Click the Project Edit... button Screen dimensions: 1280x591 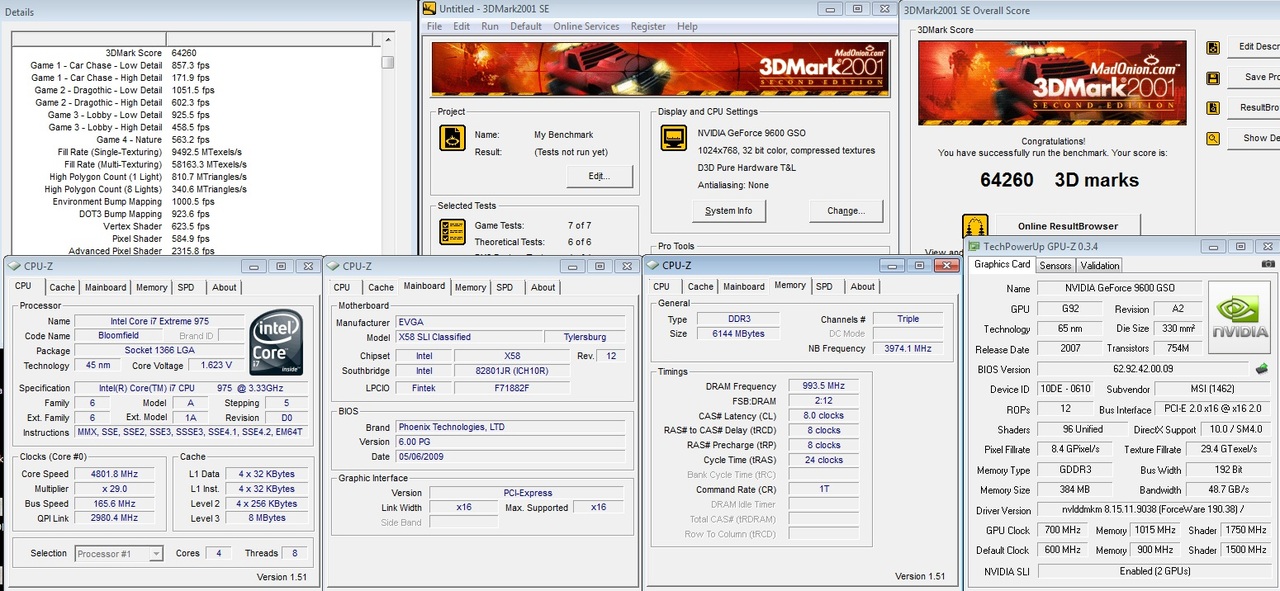pos(600,176)
